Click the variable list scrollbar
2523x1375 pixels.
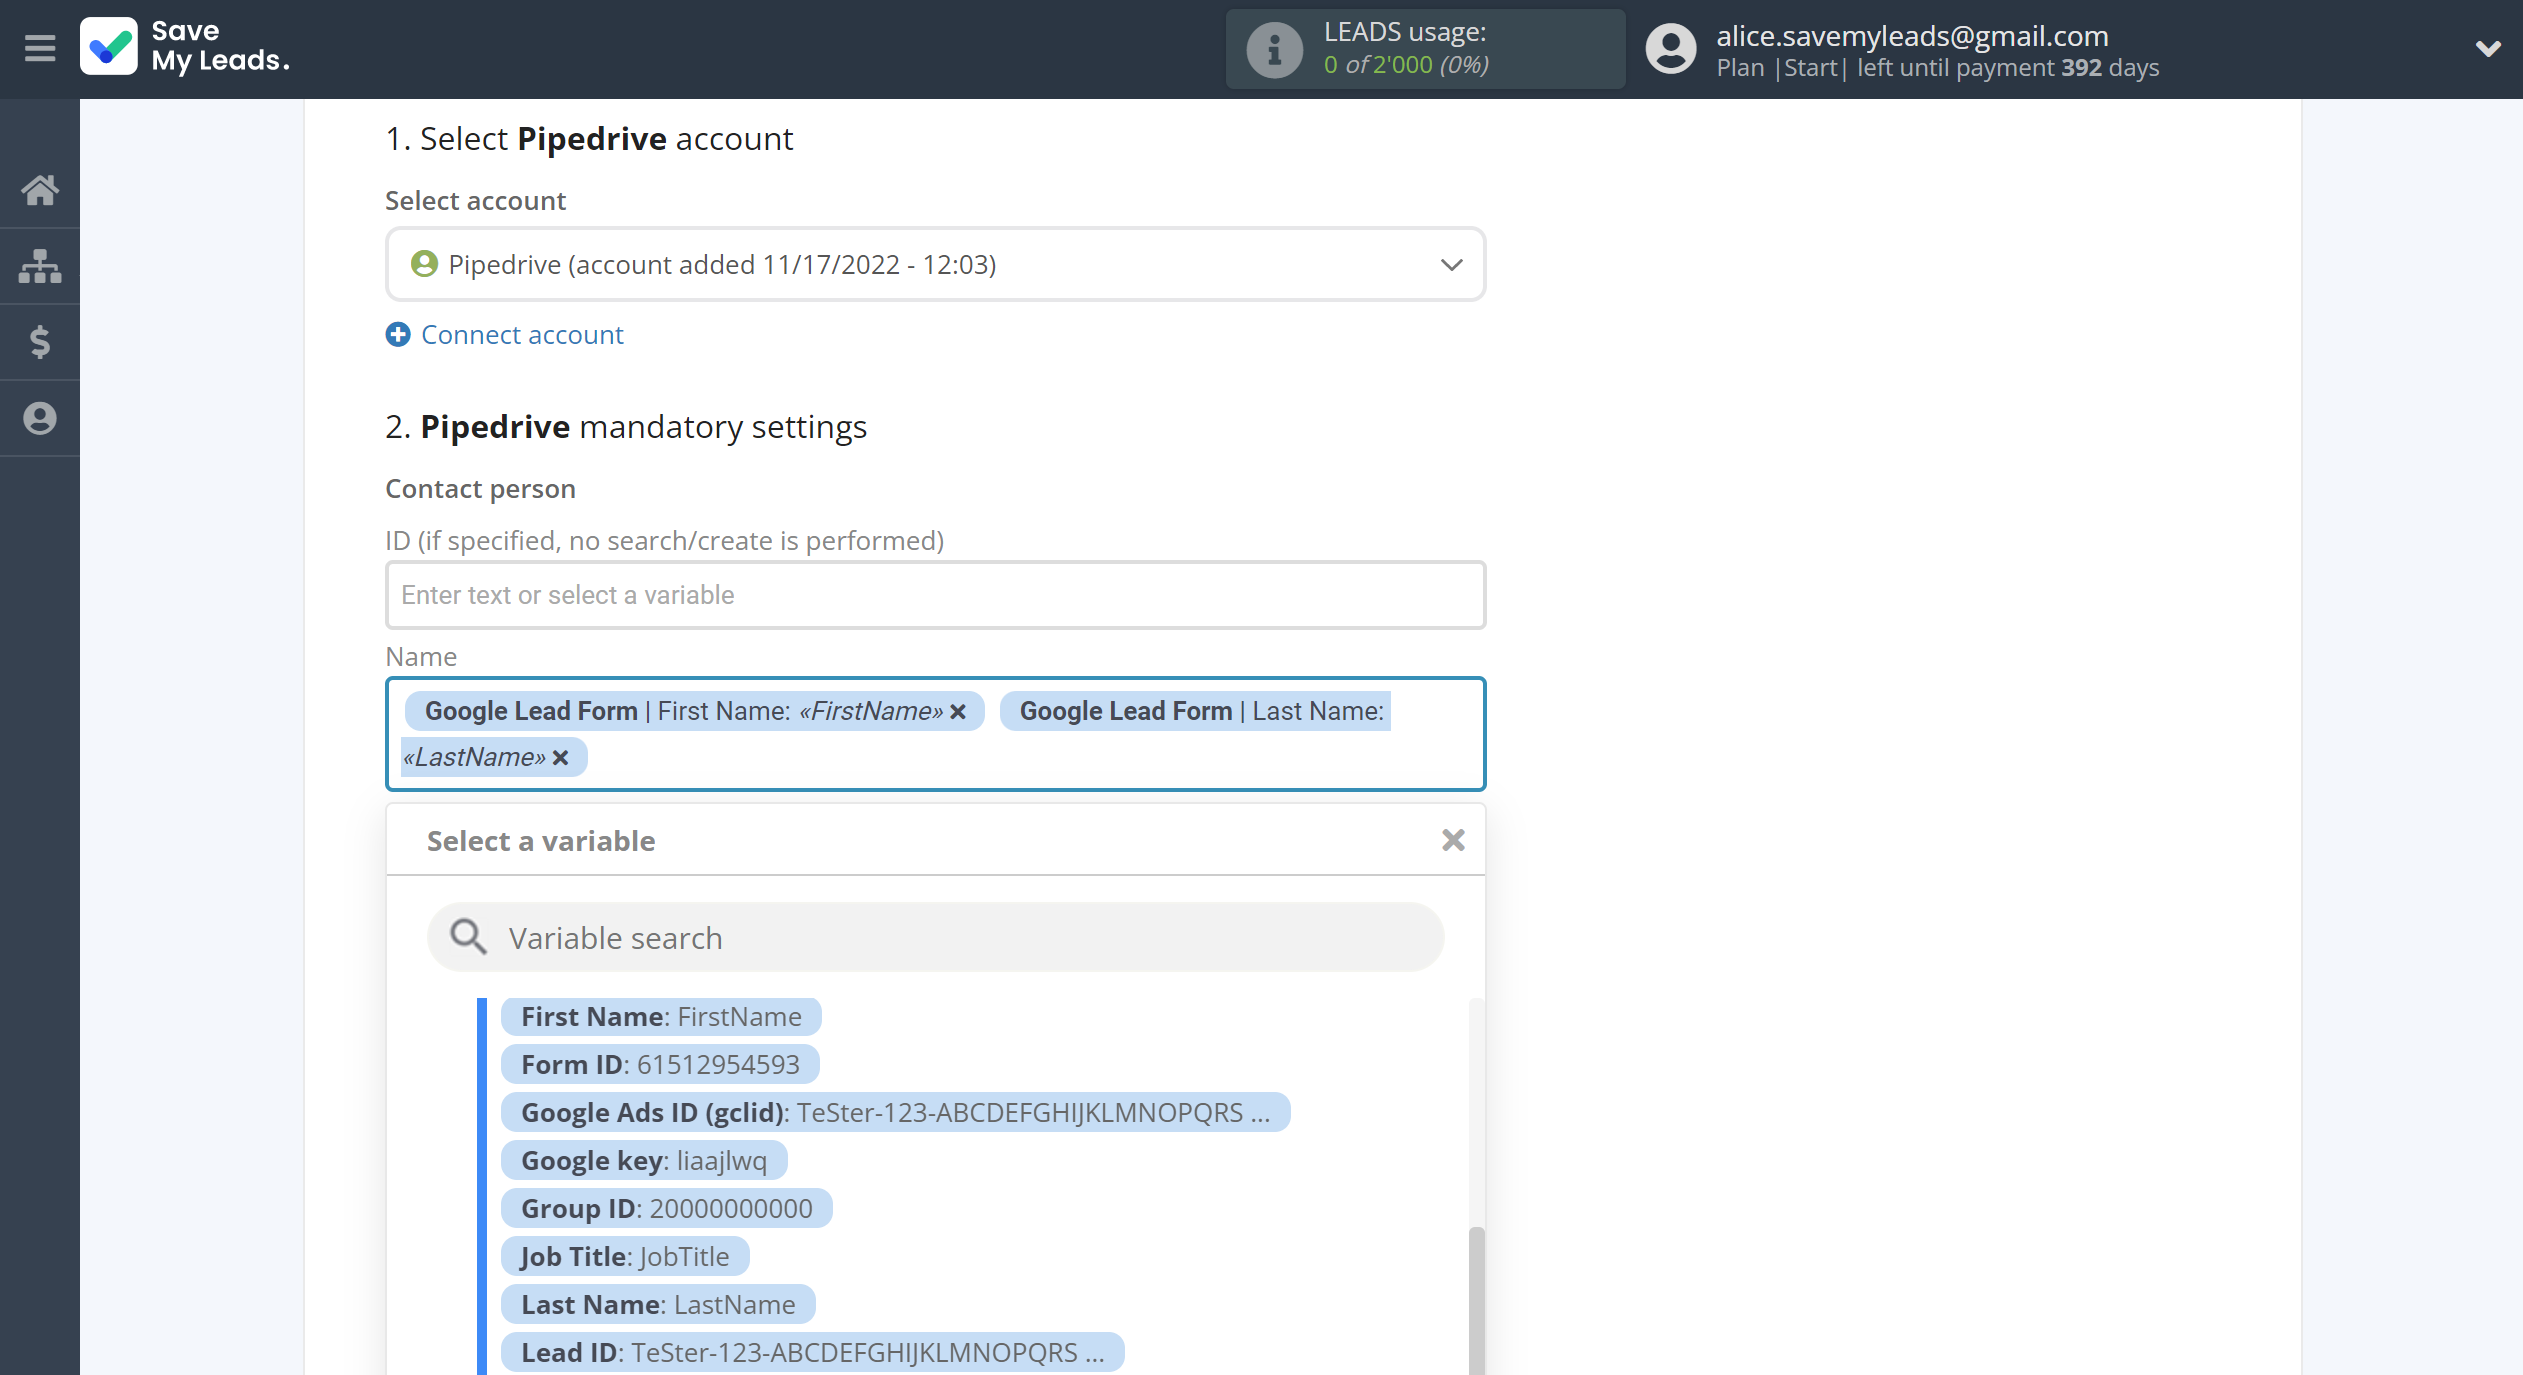point(1476,1300)
